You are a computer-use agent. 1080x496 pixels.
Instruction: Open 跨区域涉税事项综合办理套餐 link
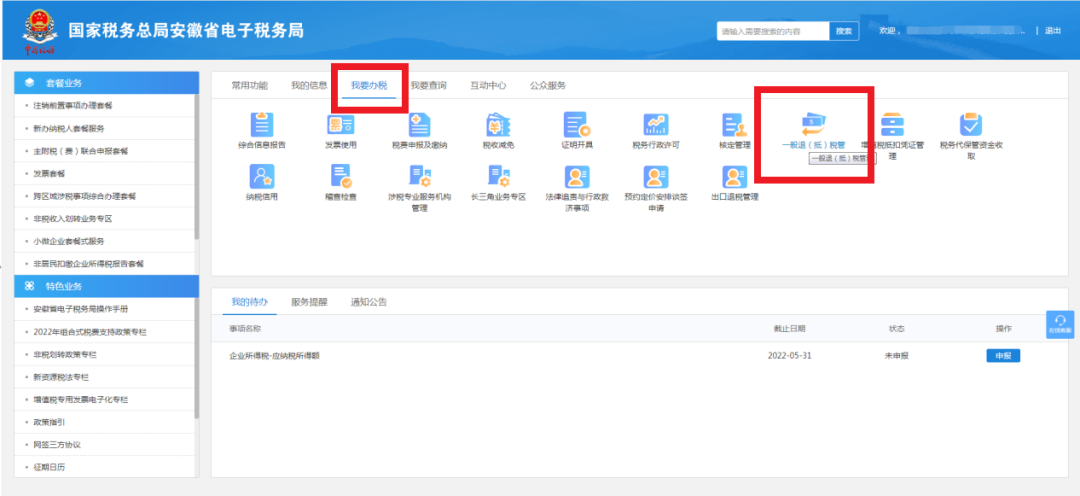[x=85, y=196]
